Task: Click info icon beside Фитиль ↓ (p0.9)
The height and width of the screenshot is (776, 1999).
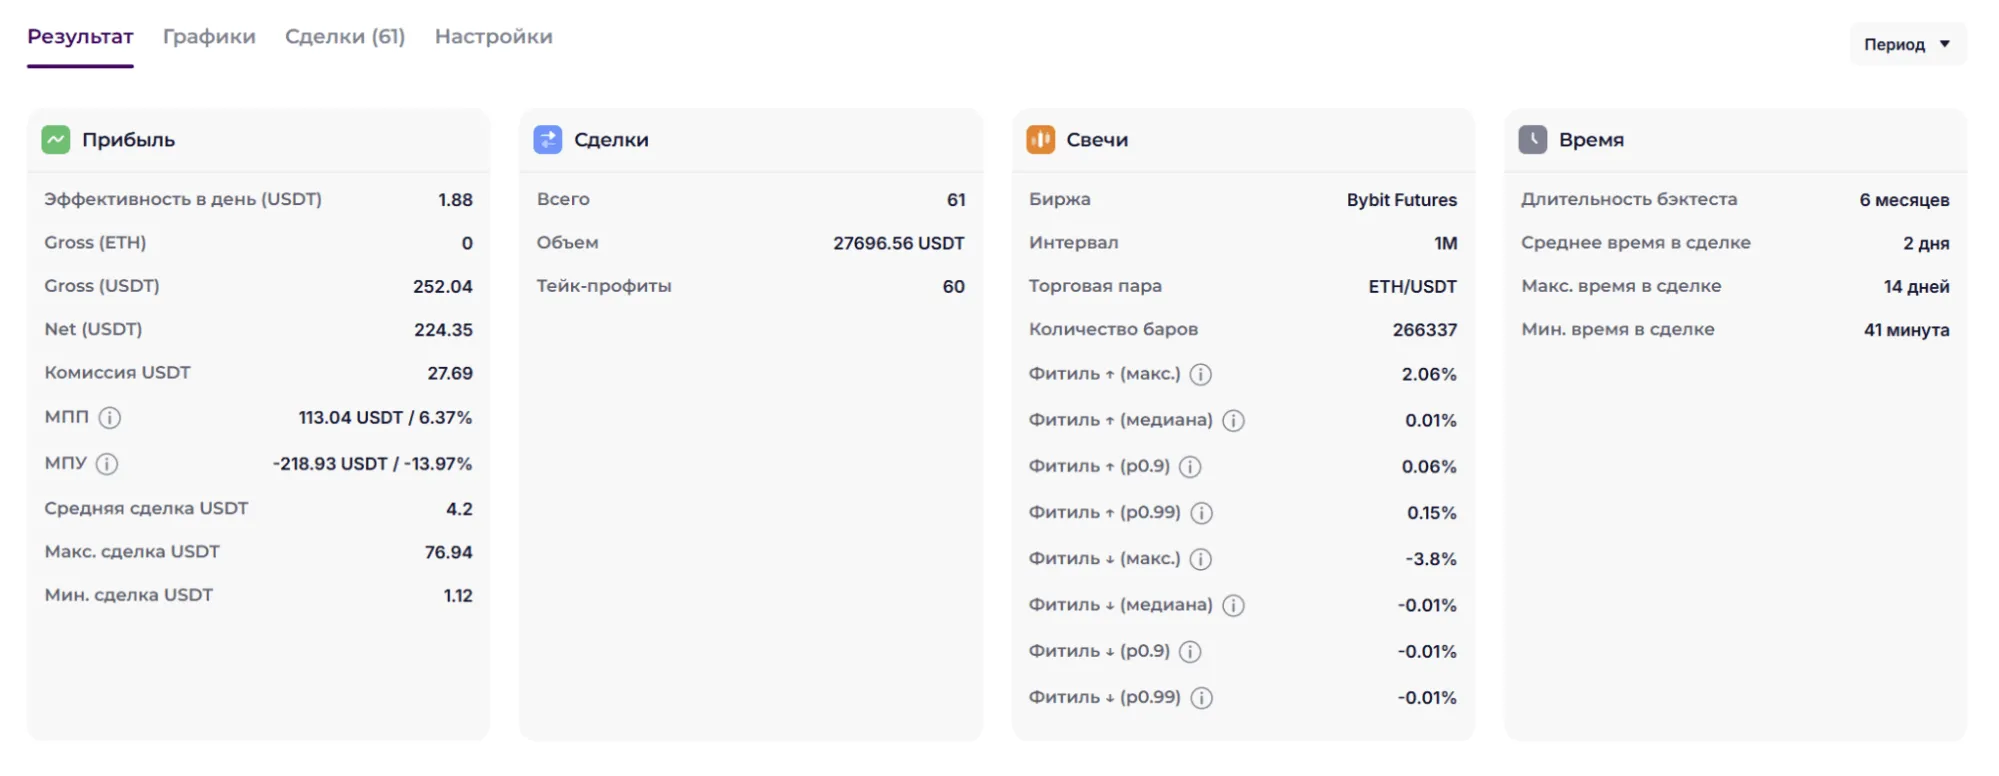Action: 1190,652
